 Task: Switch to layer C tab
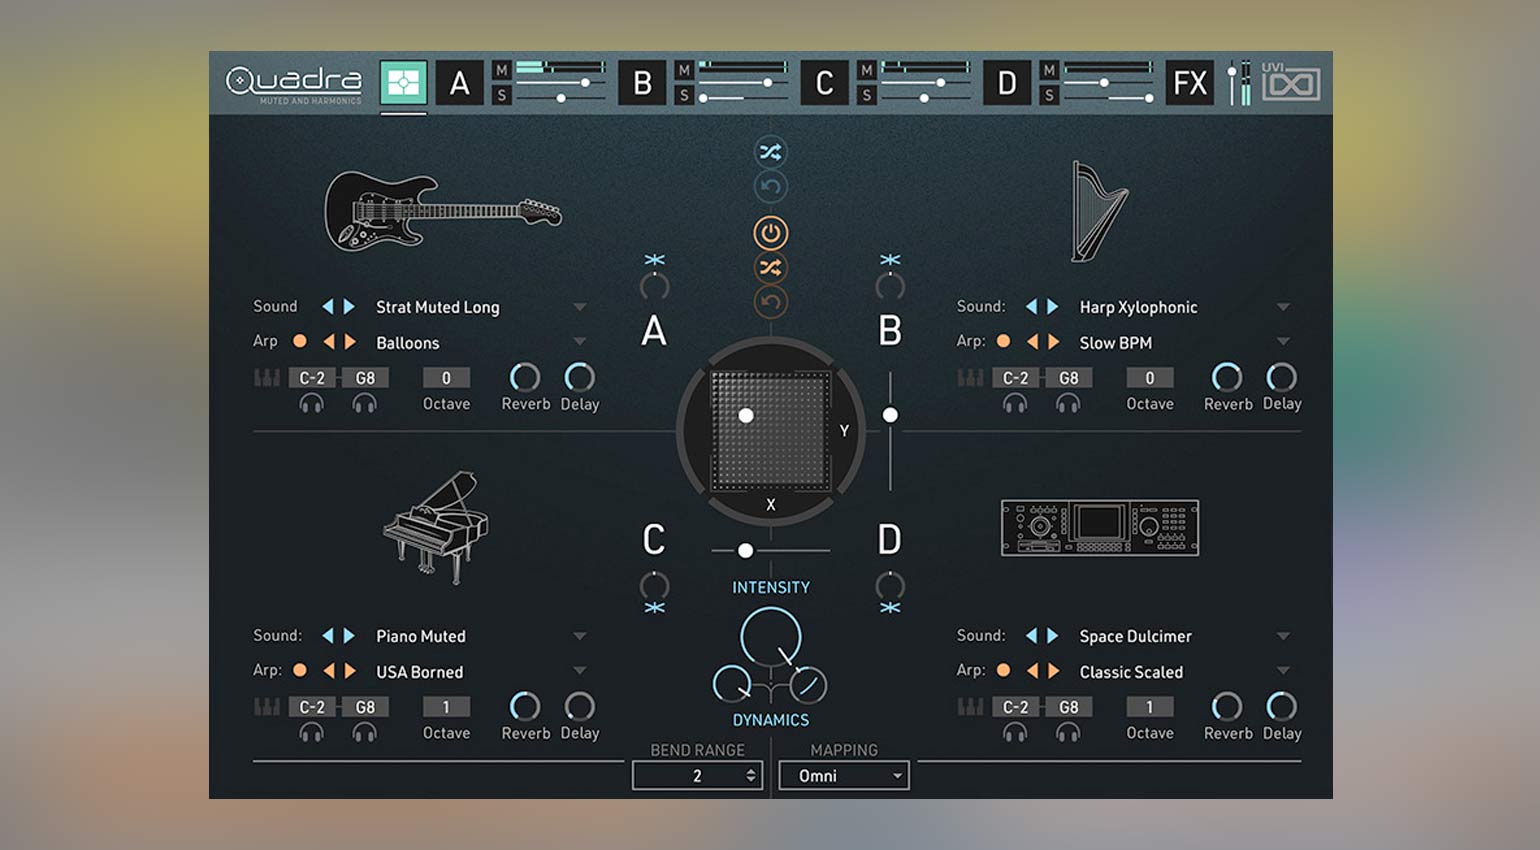pyautogui.click(x=824, y=83)
